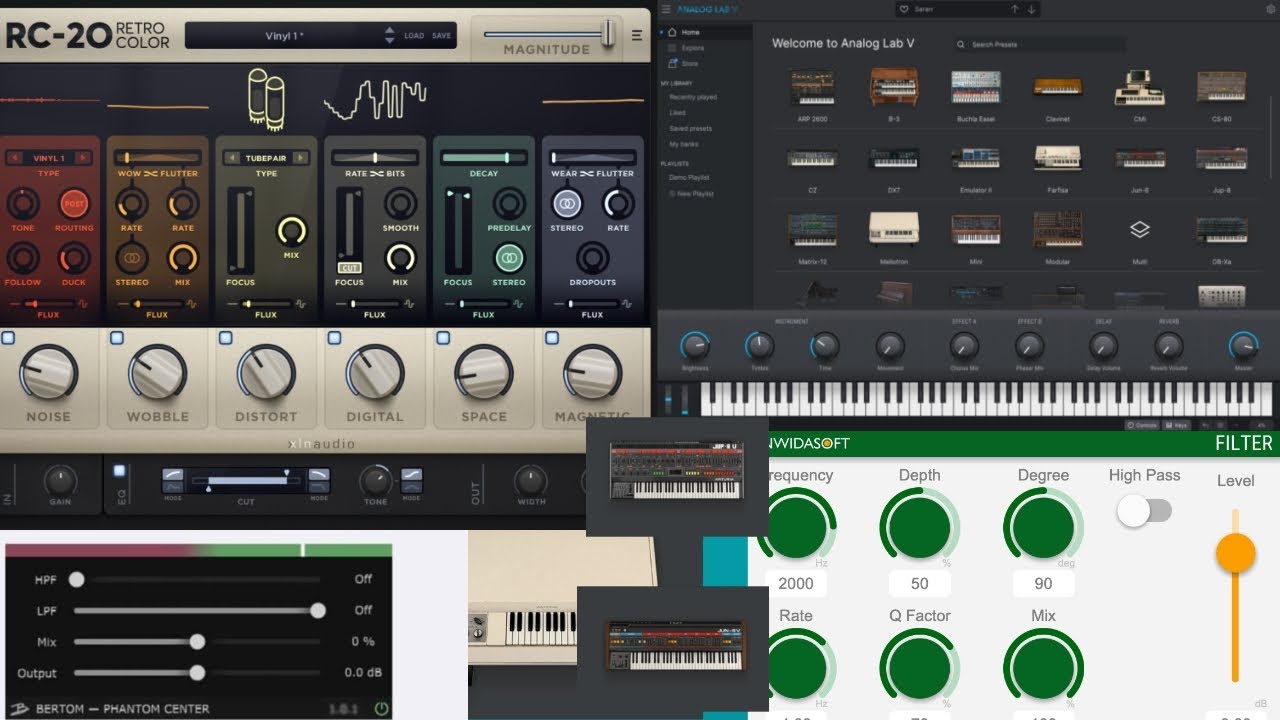Click the Home house icon in Analog Lab sidebar

672,33
